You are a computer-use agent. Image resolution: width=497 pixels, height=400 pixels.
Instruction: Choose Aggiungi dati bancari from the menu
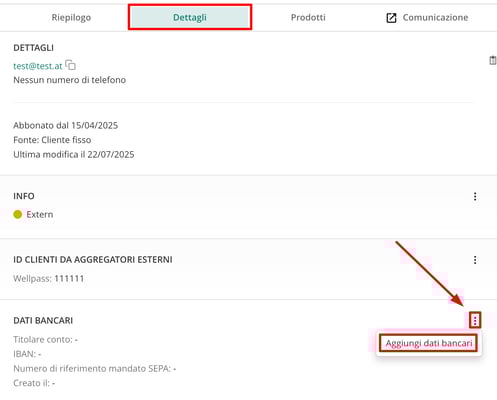(x=429, y=343)
